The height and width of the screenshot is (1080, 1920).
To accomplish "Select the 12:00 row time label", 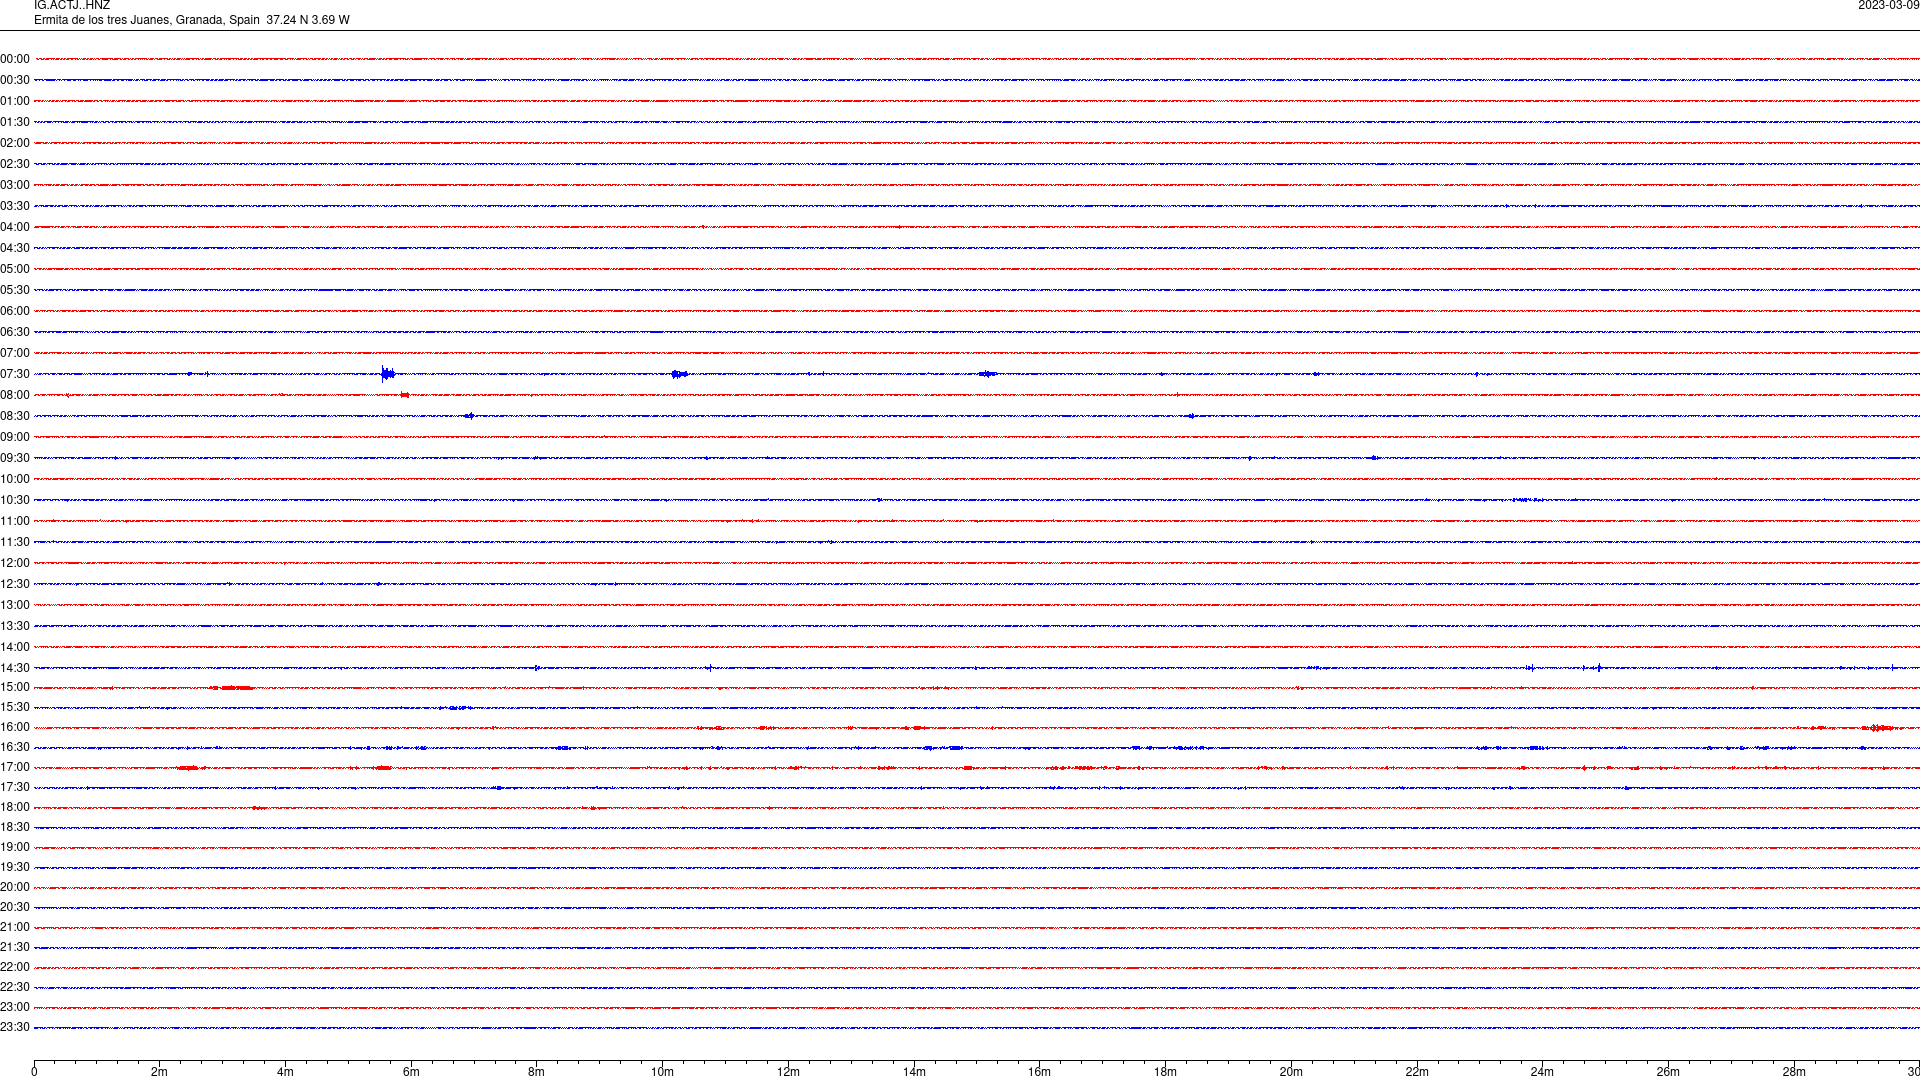I will [15, 563].
